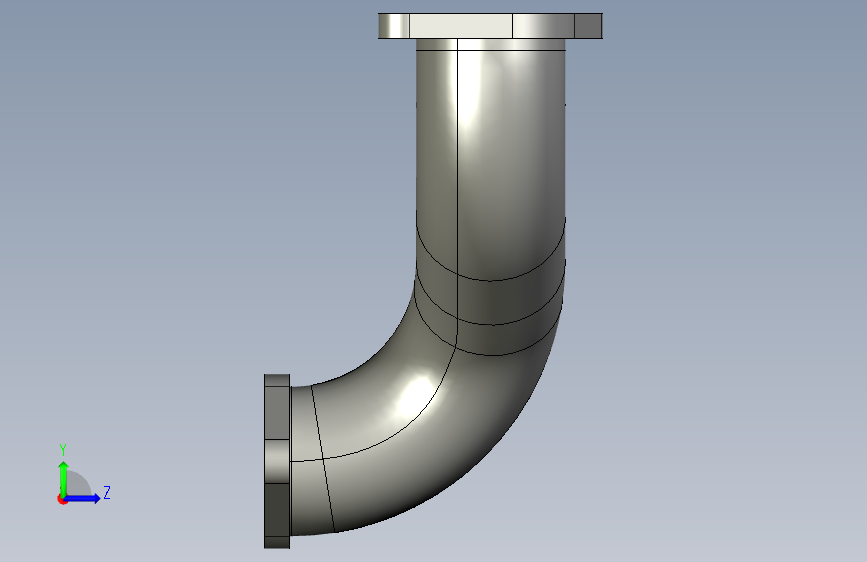Select the left flange of the pipe elbow
This screenshot has width=867, height=562.
(277, 461)
